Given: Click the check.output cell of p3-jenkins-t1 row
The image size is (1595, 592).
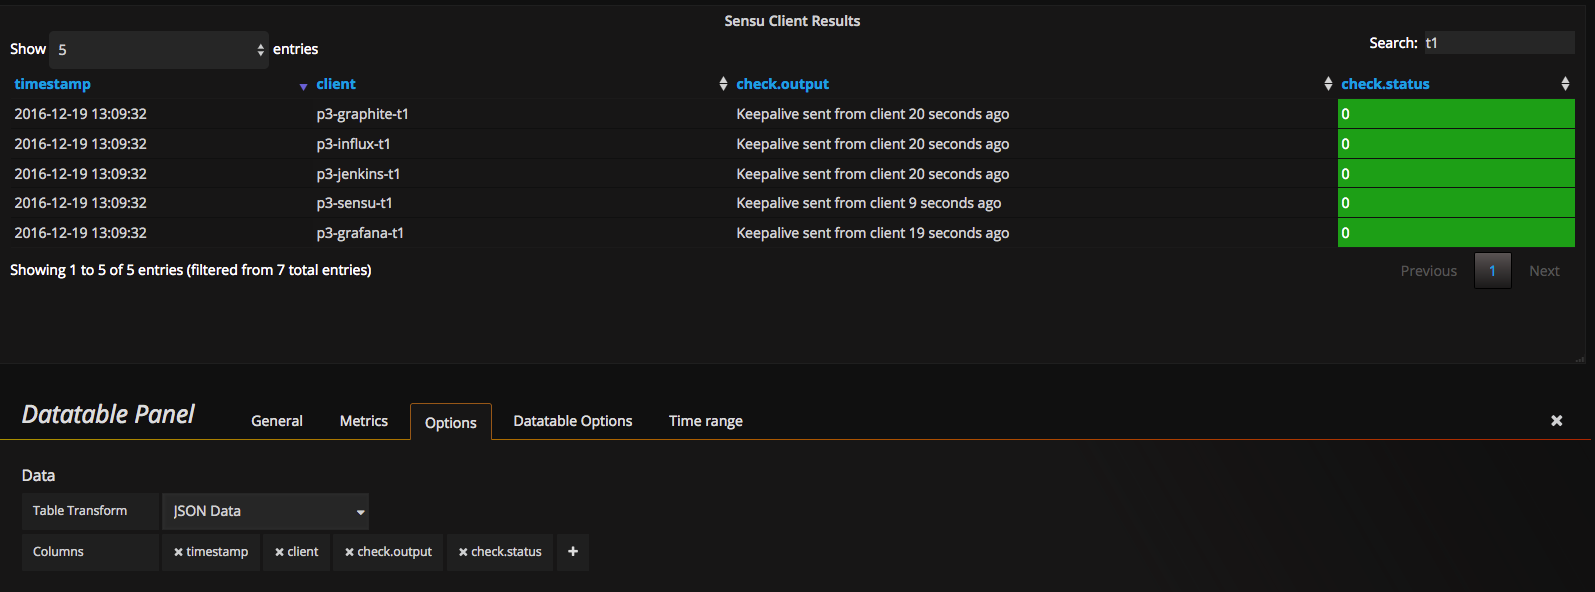Looking at the screenshot, I should [872, 174].
